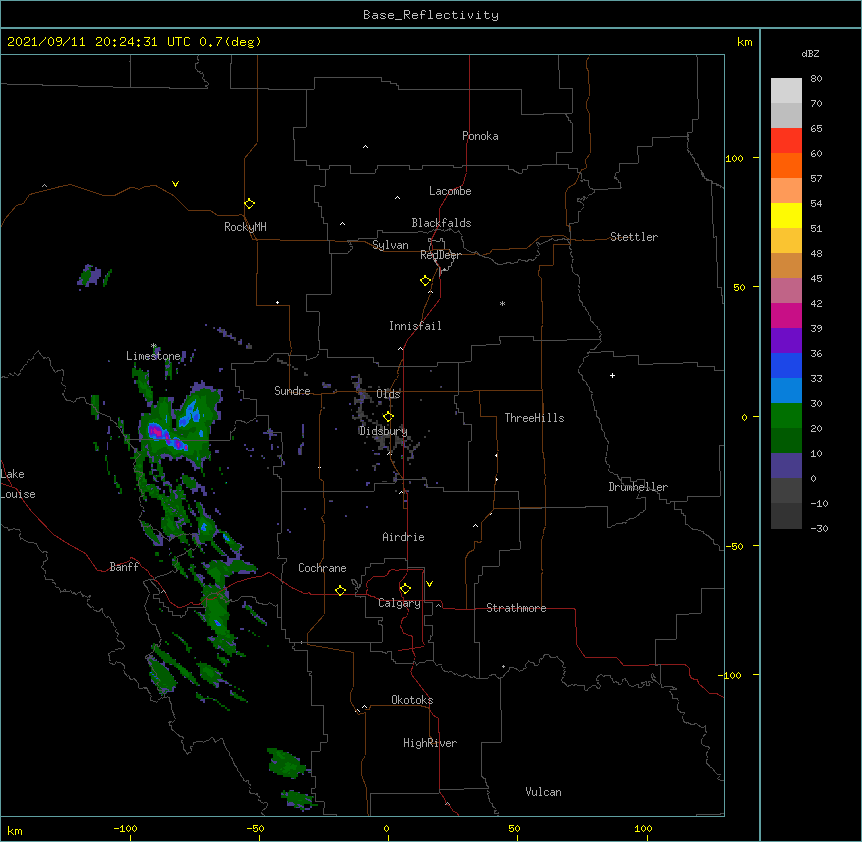
Task: Click the Innisfail city label
Action: pyautogui.click(x=415, y=326)
